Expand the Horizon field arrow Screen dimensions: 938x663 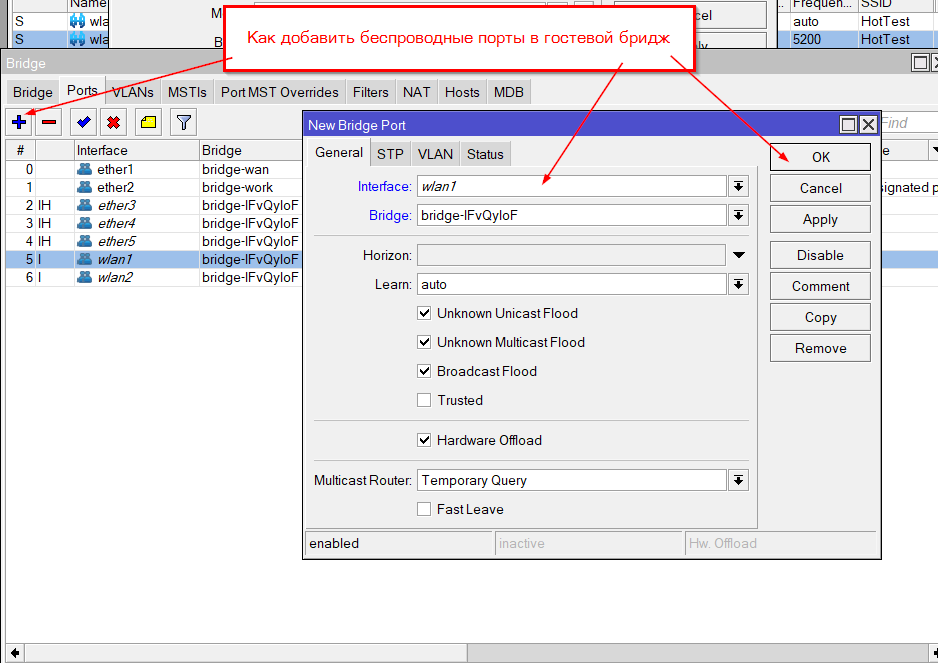[739, 256]
